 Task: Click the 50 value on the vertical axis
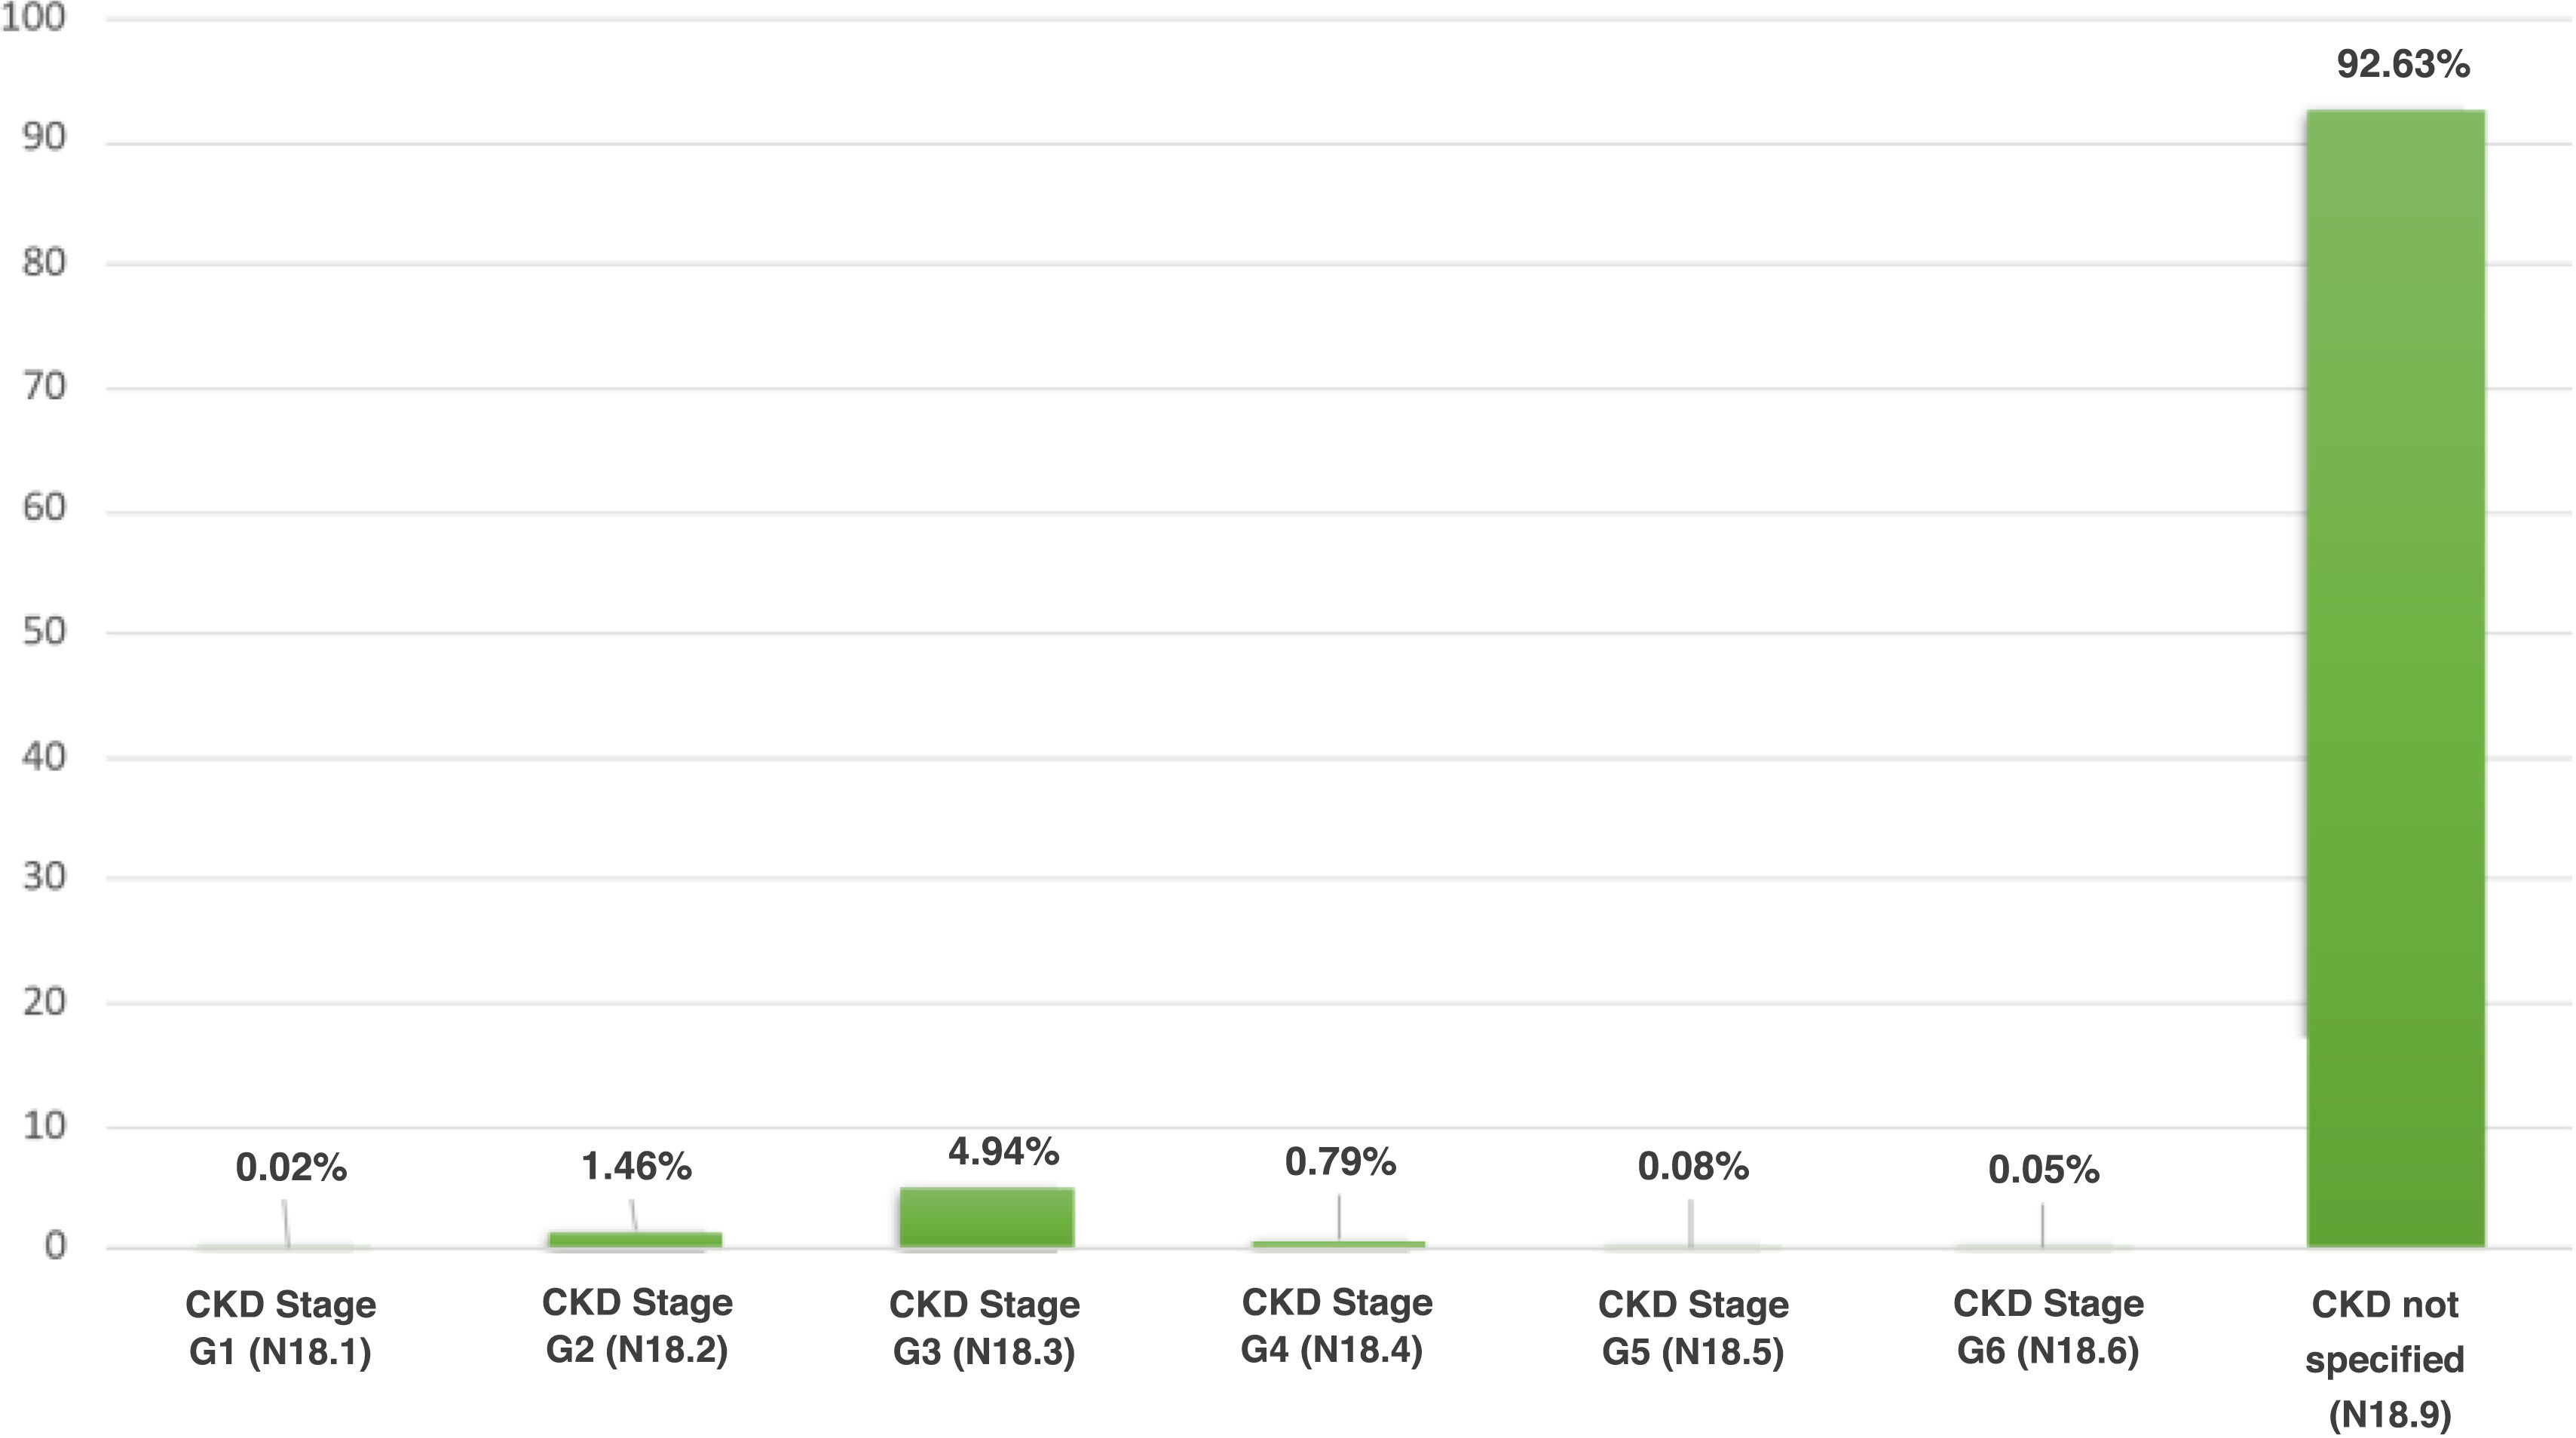coord(44,632)
